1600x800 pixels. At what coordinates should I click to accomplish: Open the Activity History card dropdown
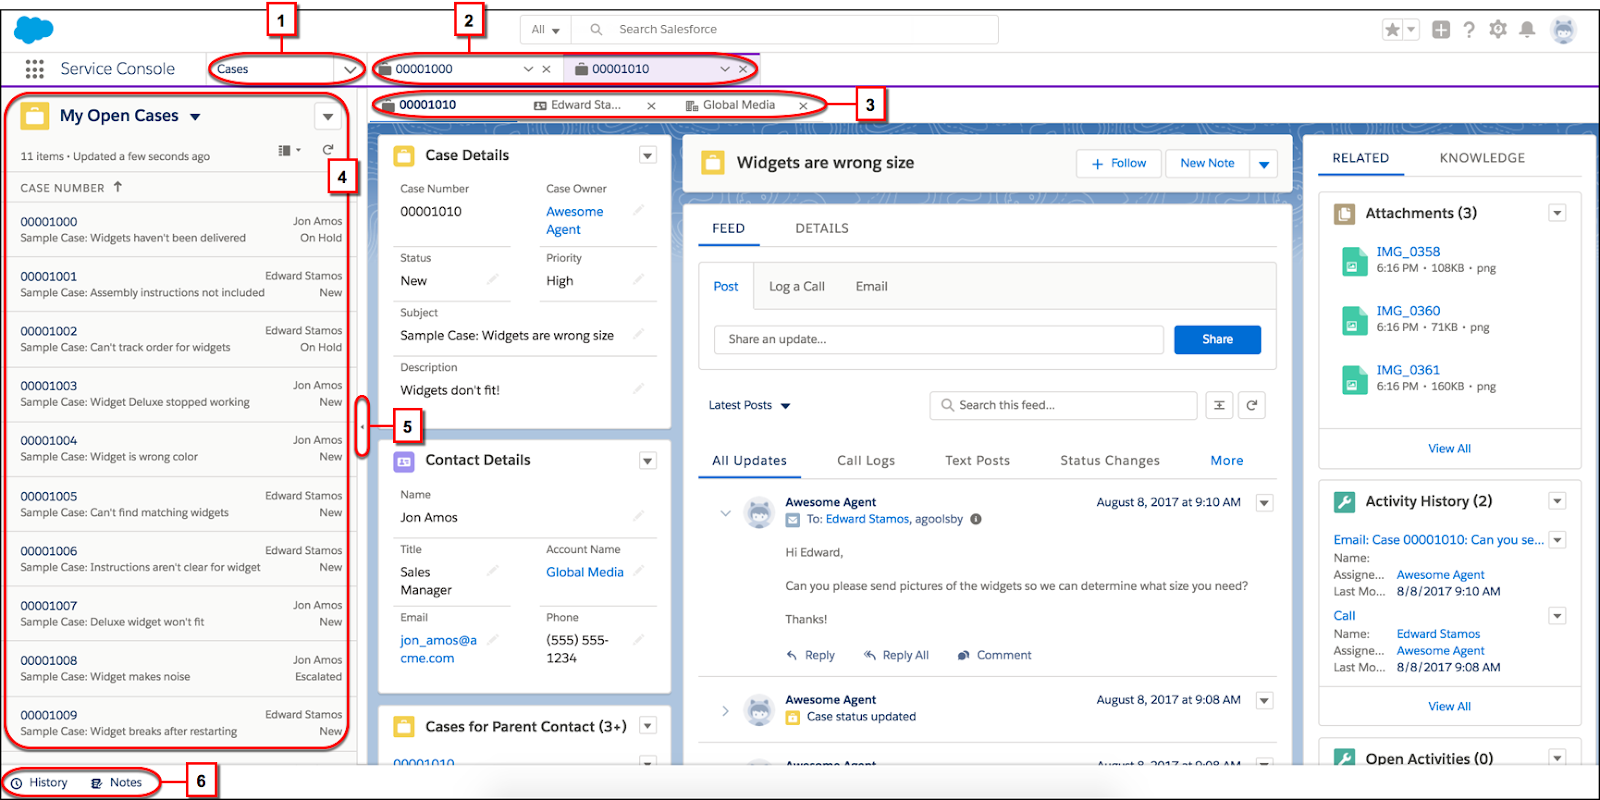1557,501
